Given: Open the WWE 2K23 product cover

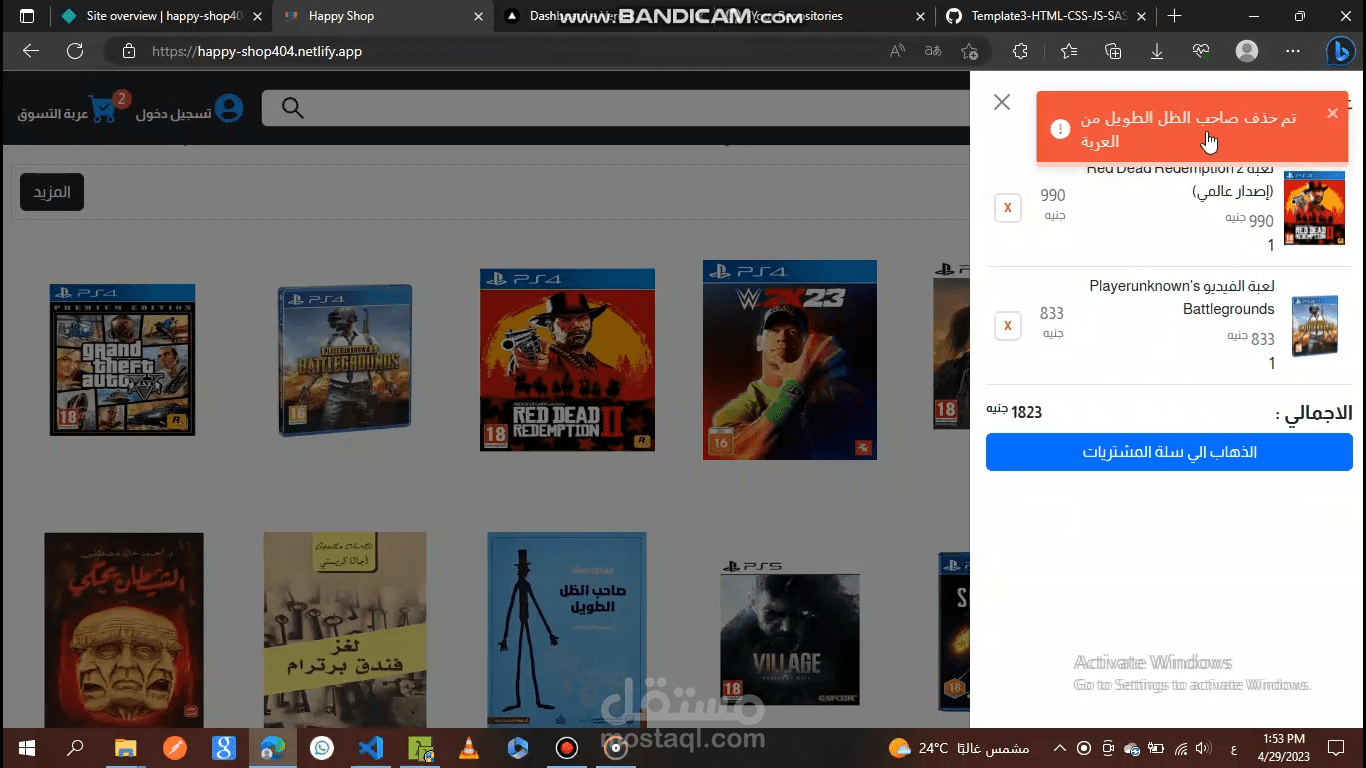Looking at the screenshot, I should coord(790,359).
